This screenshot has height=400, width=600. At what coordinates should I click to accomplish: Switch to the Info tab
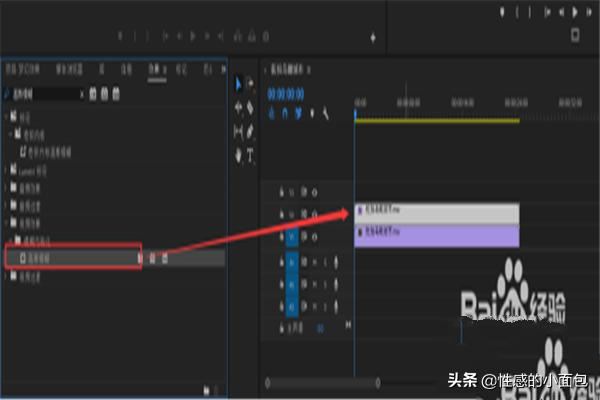126,69
